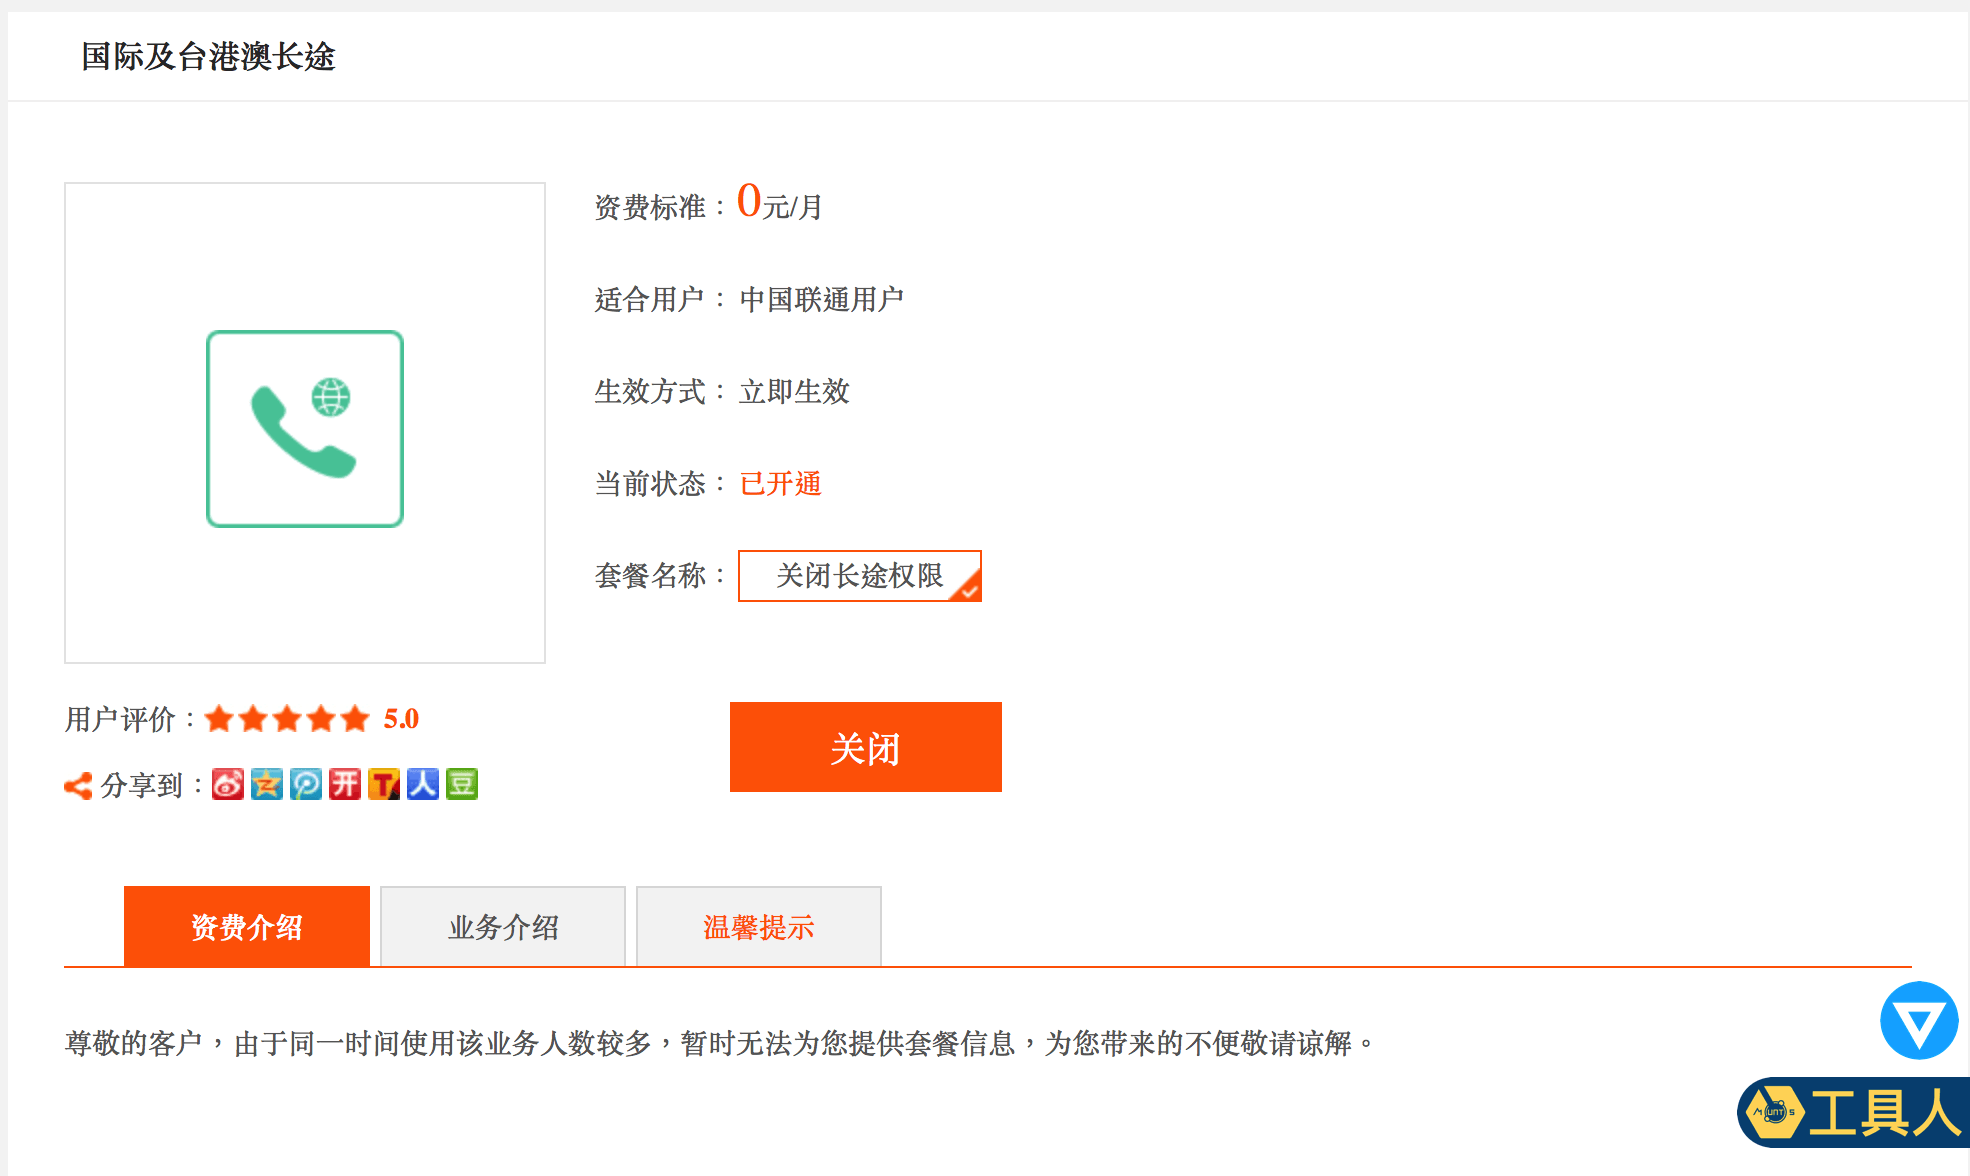The height and width of the screenshot is (1176, 1970).
Task: Click the blue downward triangle floating button
Action: pos(1919,1021)
